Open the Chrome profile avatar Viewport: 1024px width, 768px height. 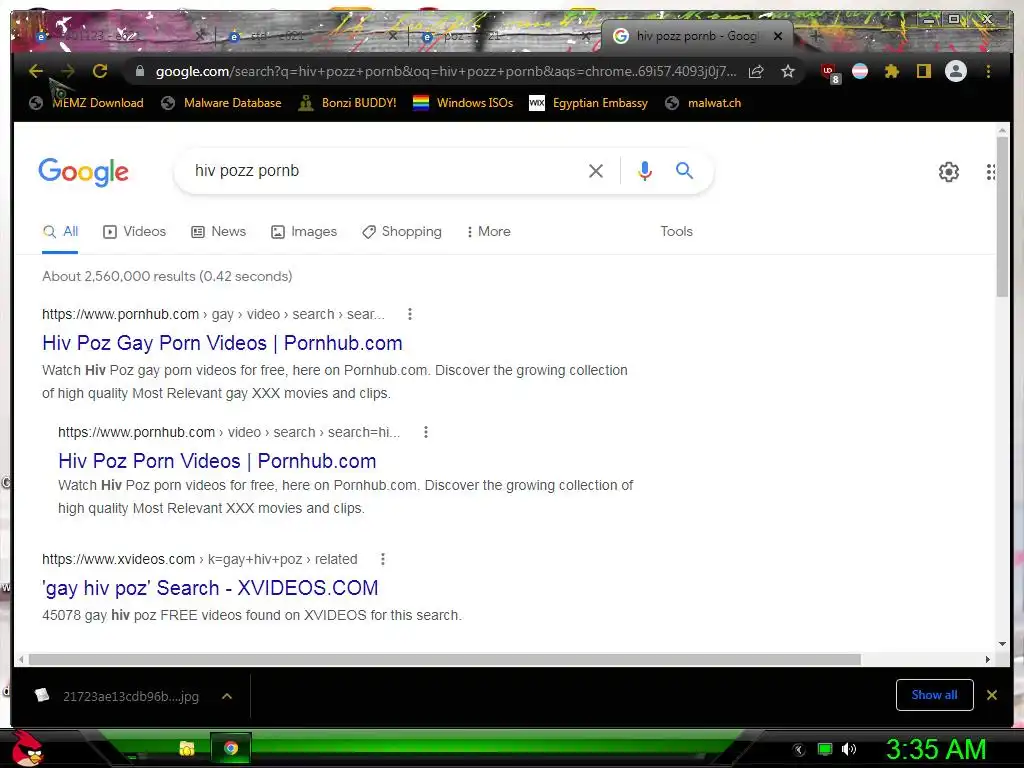click(956, 71)
